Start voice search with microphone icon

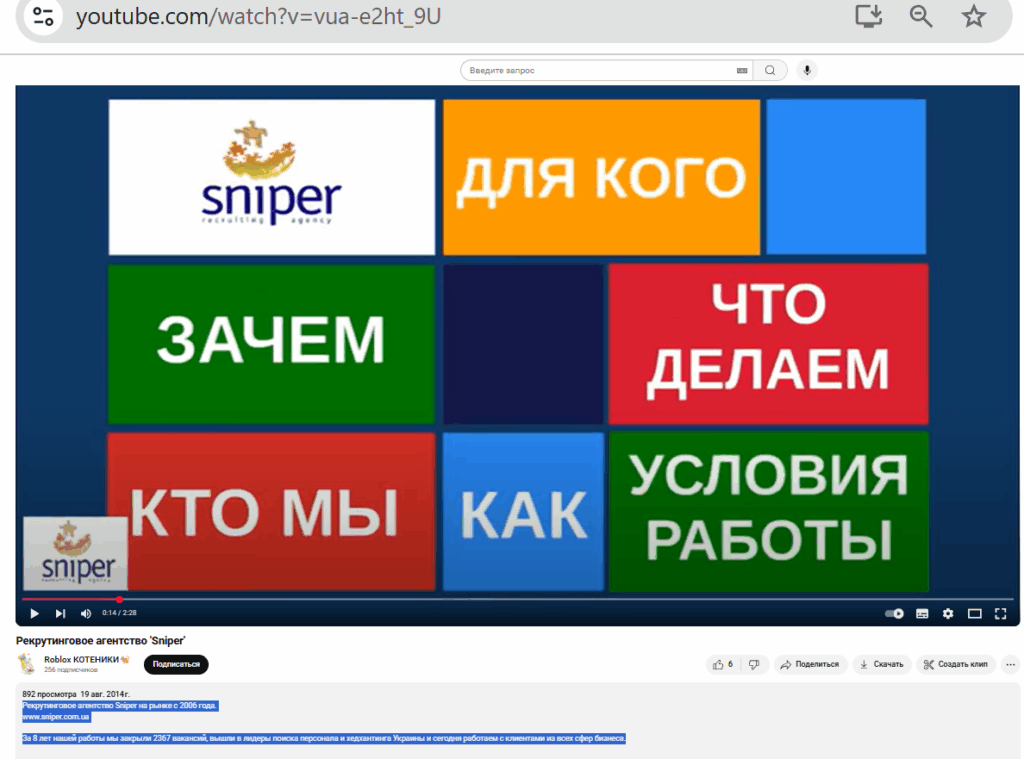pos(807,71)
